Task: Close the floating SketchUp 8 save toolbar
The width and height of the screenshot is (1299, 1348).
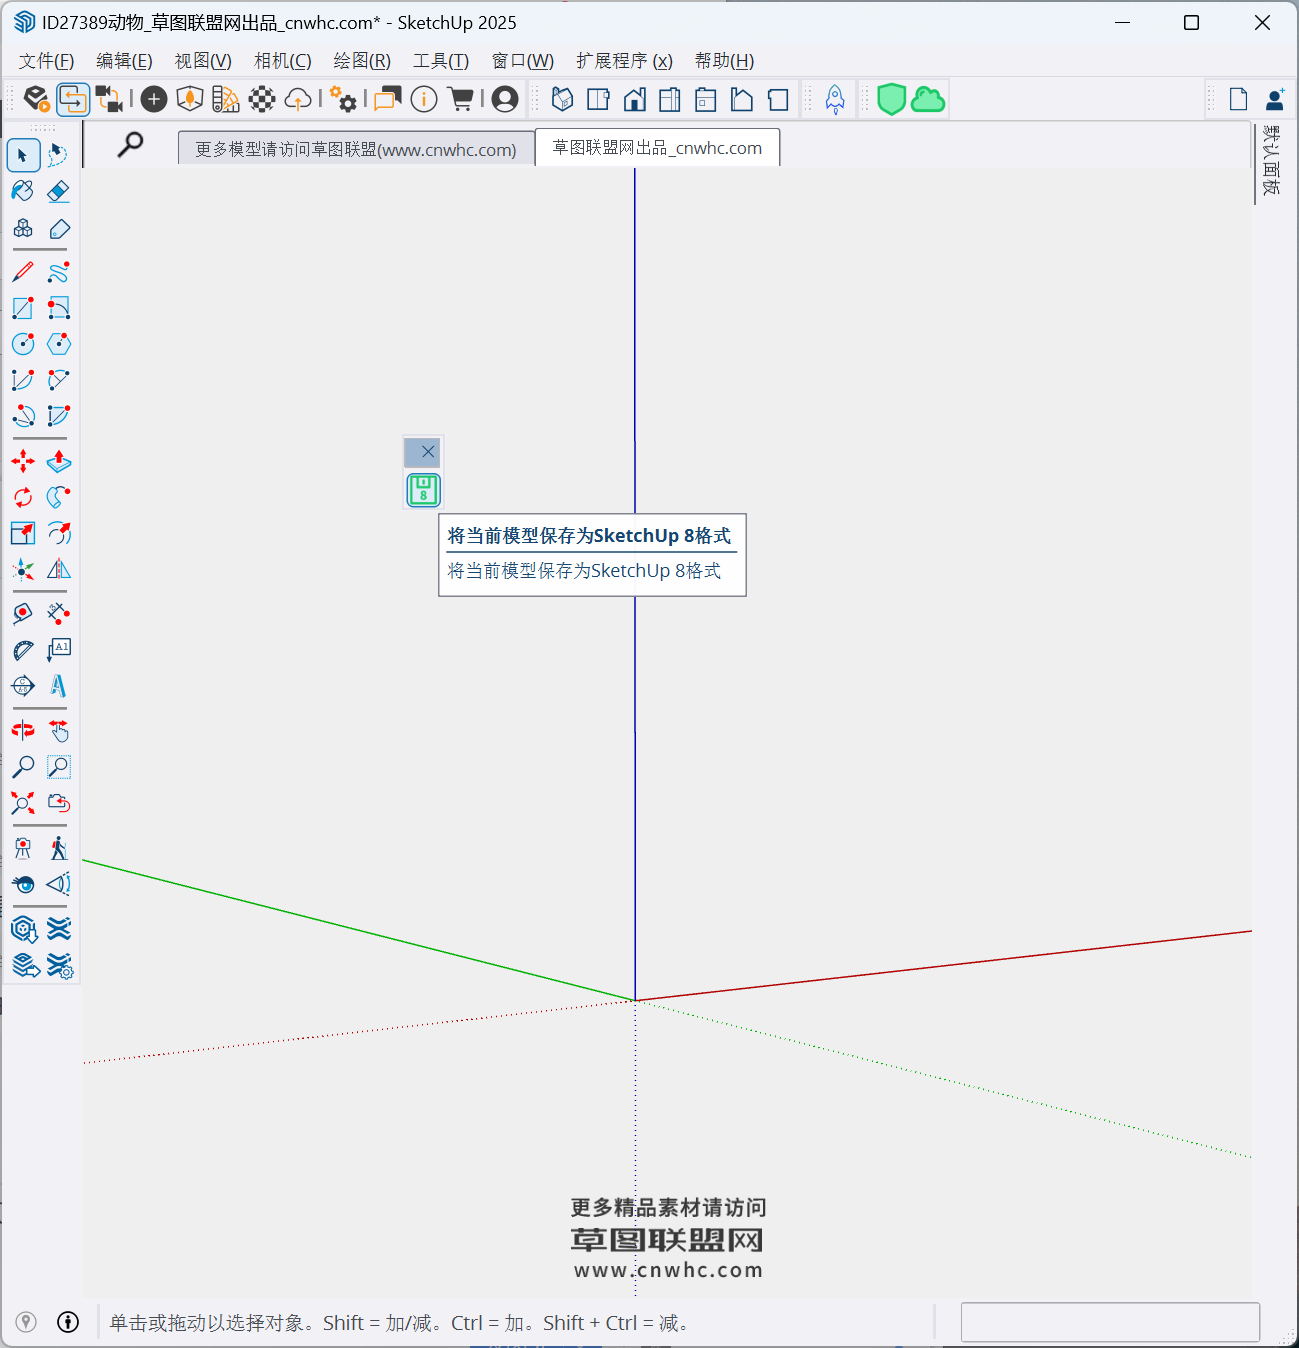Action: coord(428,452)
